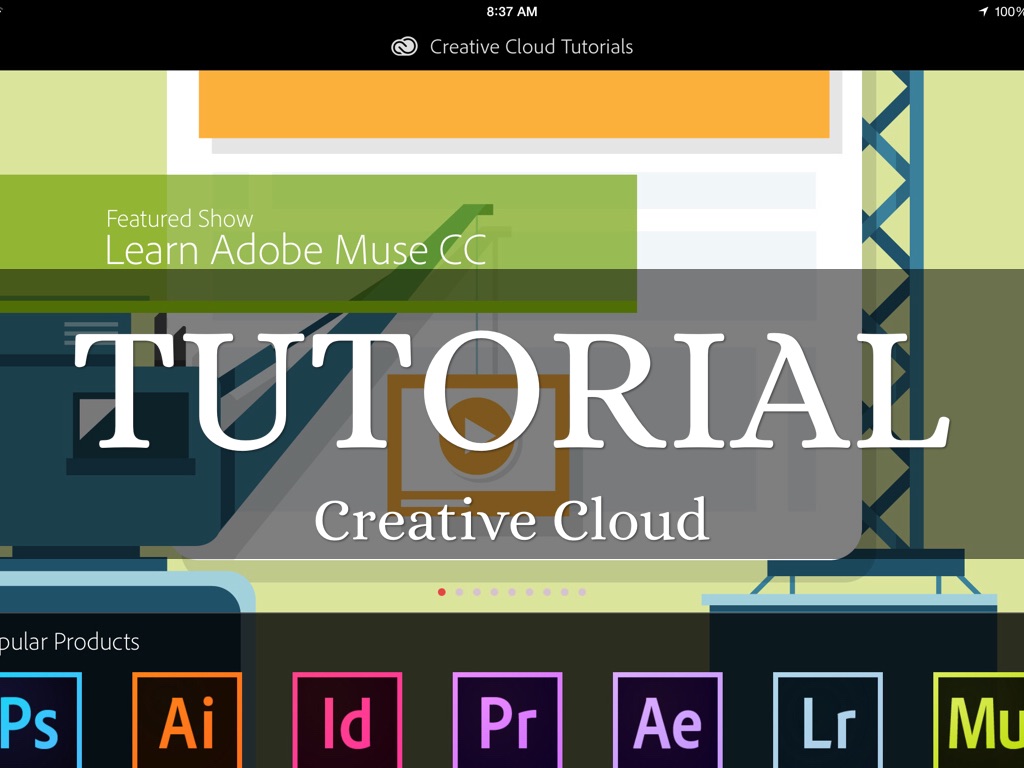Tap the Popular Products section heading
The width and height of the screenshot is (1024, 768).
[70, 642]
